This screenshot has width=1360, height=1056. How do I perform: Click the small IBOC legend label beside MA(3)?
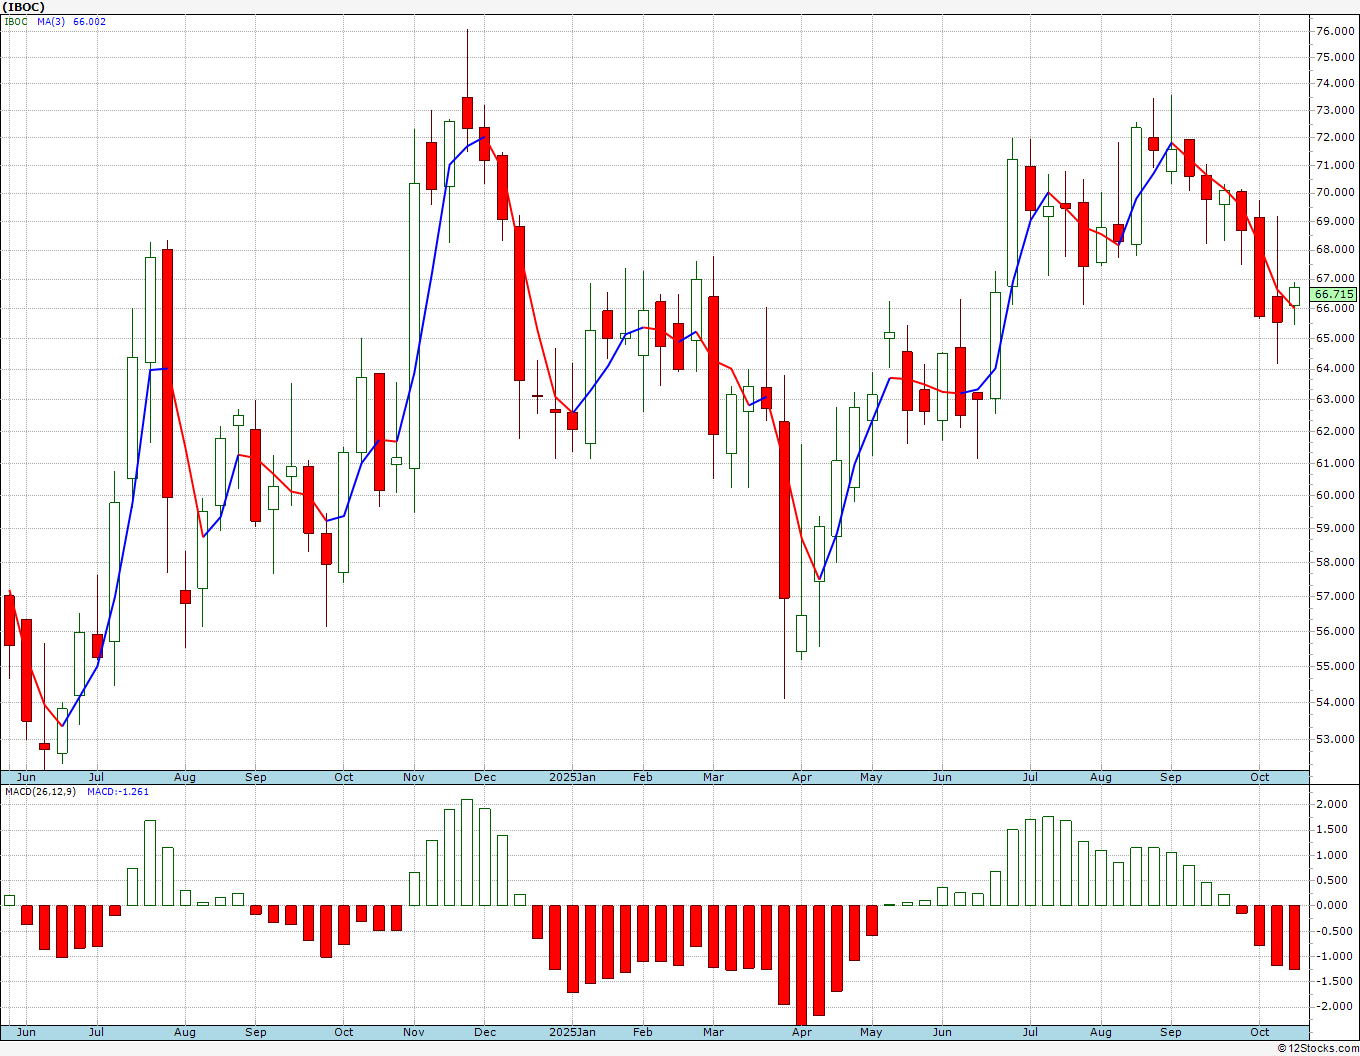tap(16, 22)
